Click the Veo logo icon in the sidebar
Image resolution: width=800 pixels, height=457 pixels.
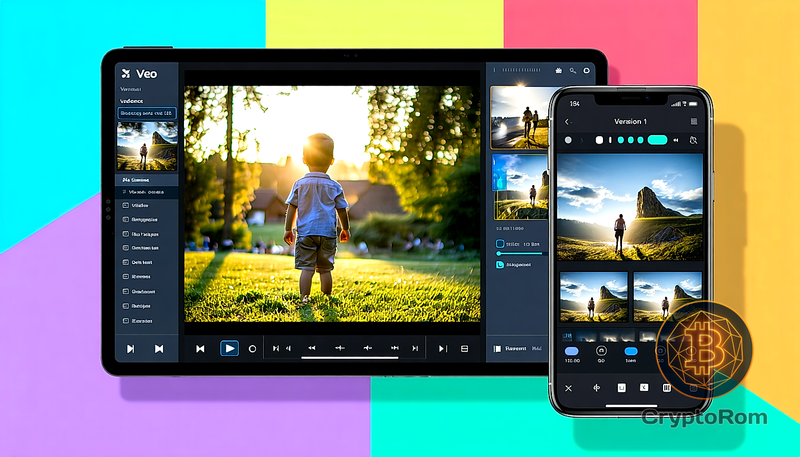(x=125, y=72)
